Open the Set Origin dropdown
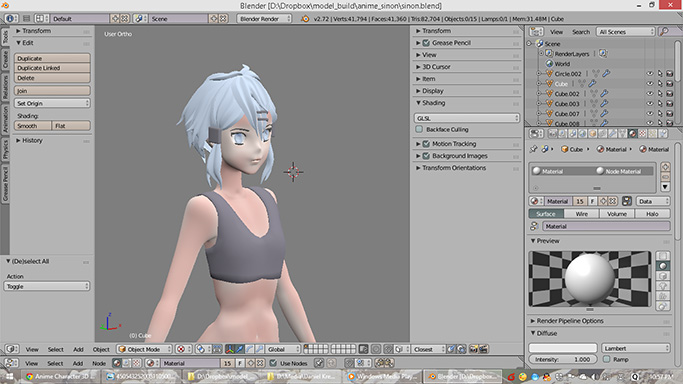The width and height of the screenshot is (683, 384). [x=52, y=103]
